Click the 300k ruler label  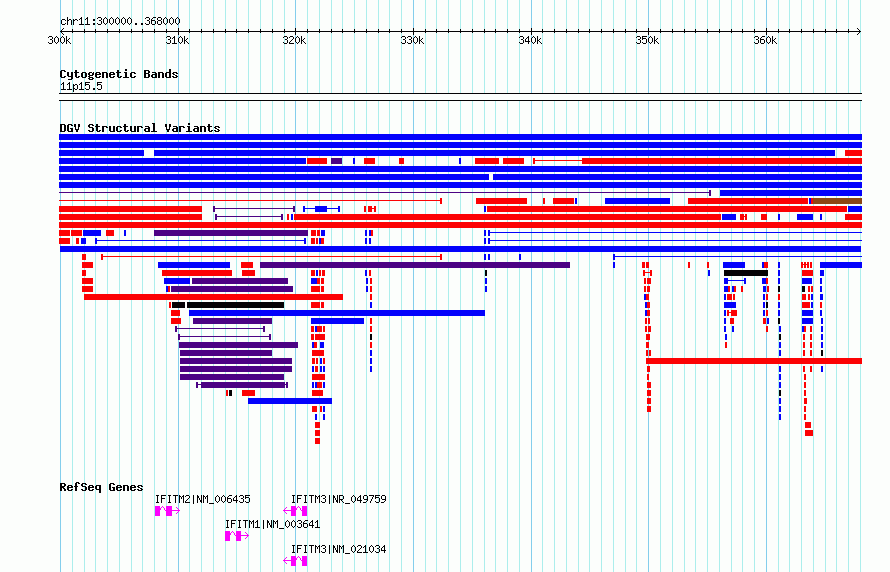[59, 41]
